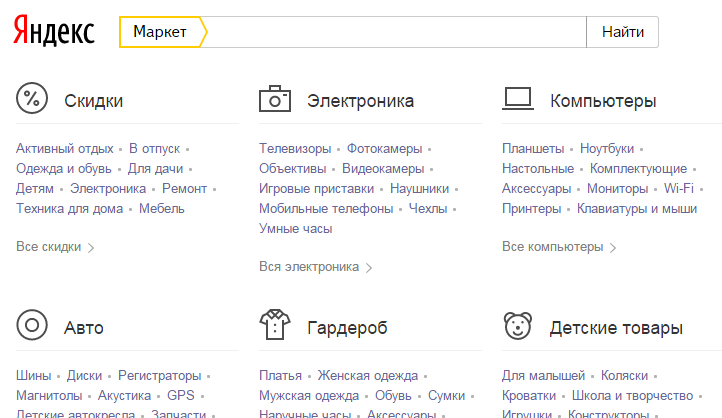This screenshot has width=722, height=418.
Task: View Планшеты category
Action: [533, 149]
